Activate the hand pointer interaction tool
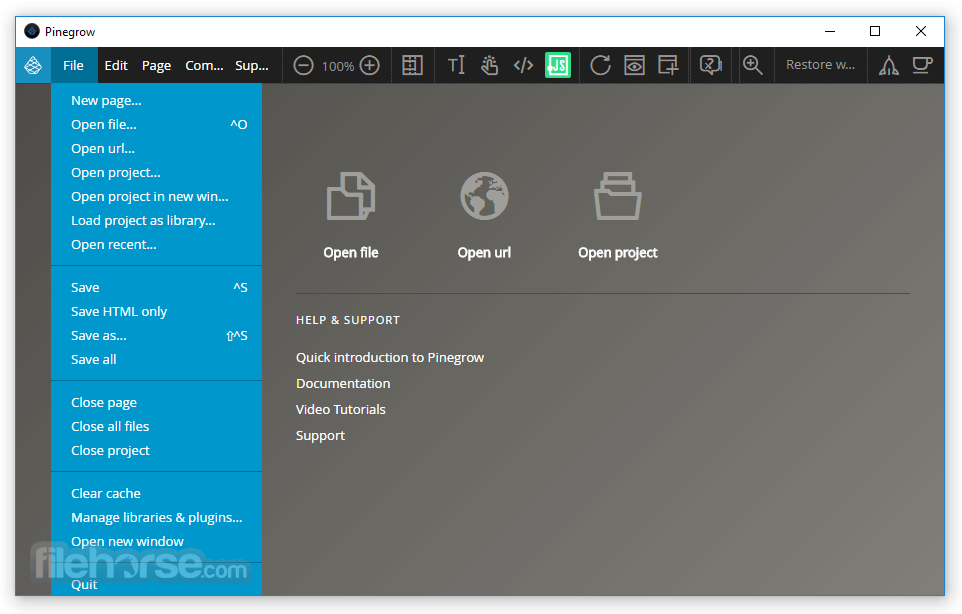Screen dimensions: 962x614 pyautogui.click(x=489, y=65)
